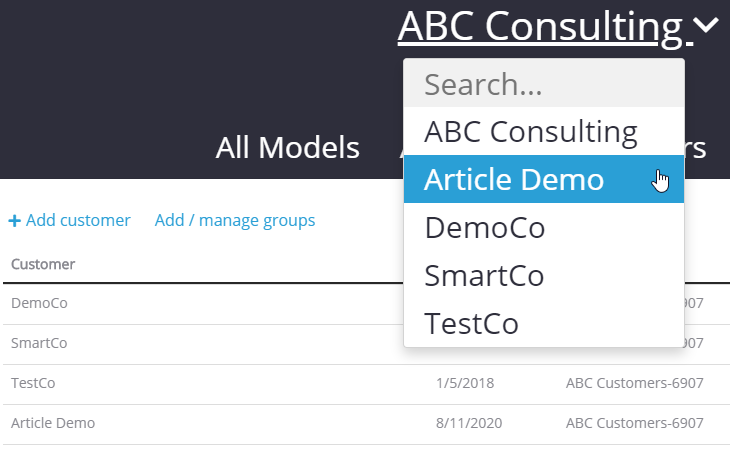Select TestCo in the dropdown list
The height and width of the screenshot is (450, 730).
pyautogui.click(x=544, y=323)
